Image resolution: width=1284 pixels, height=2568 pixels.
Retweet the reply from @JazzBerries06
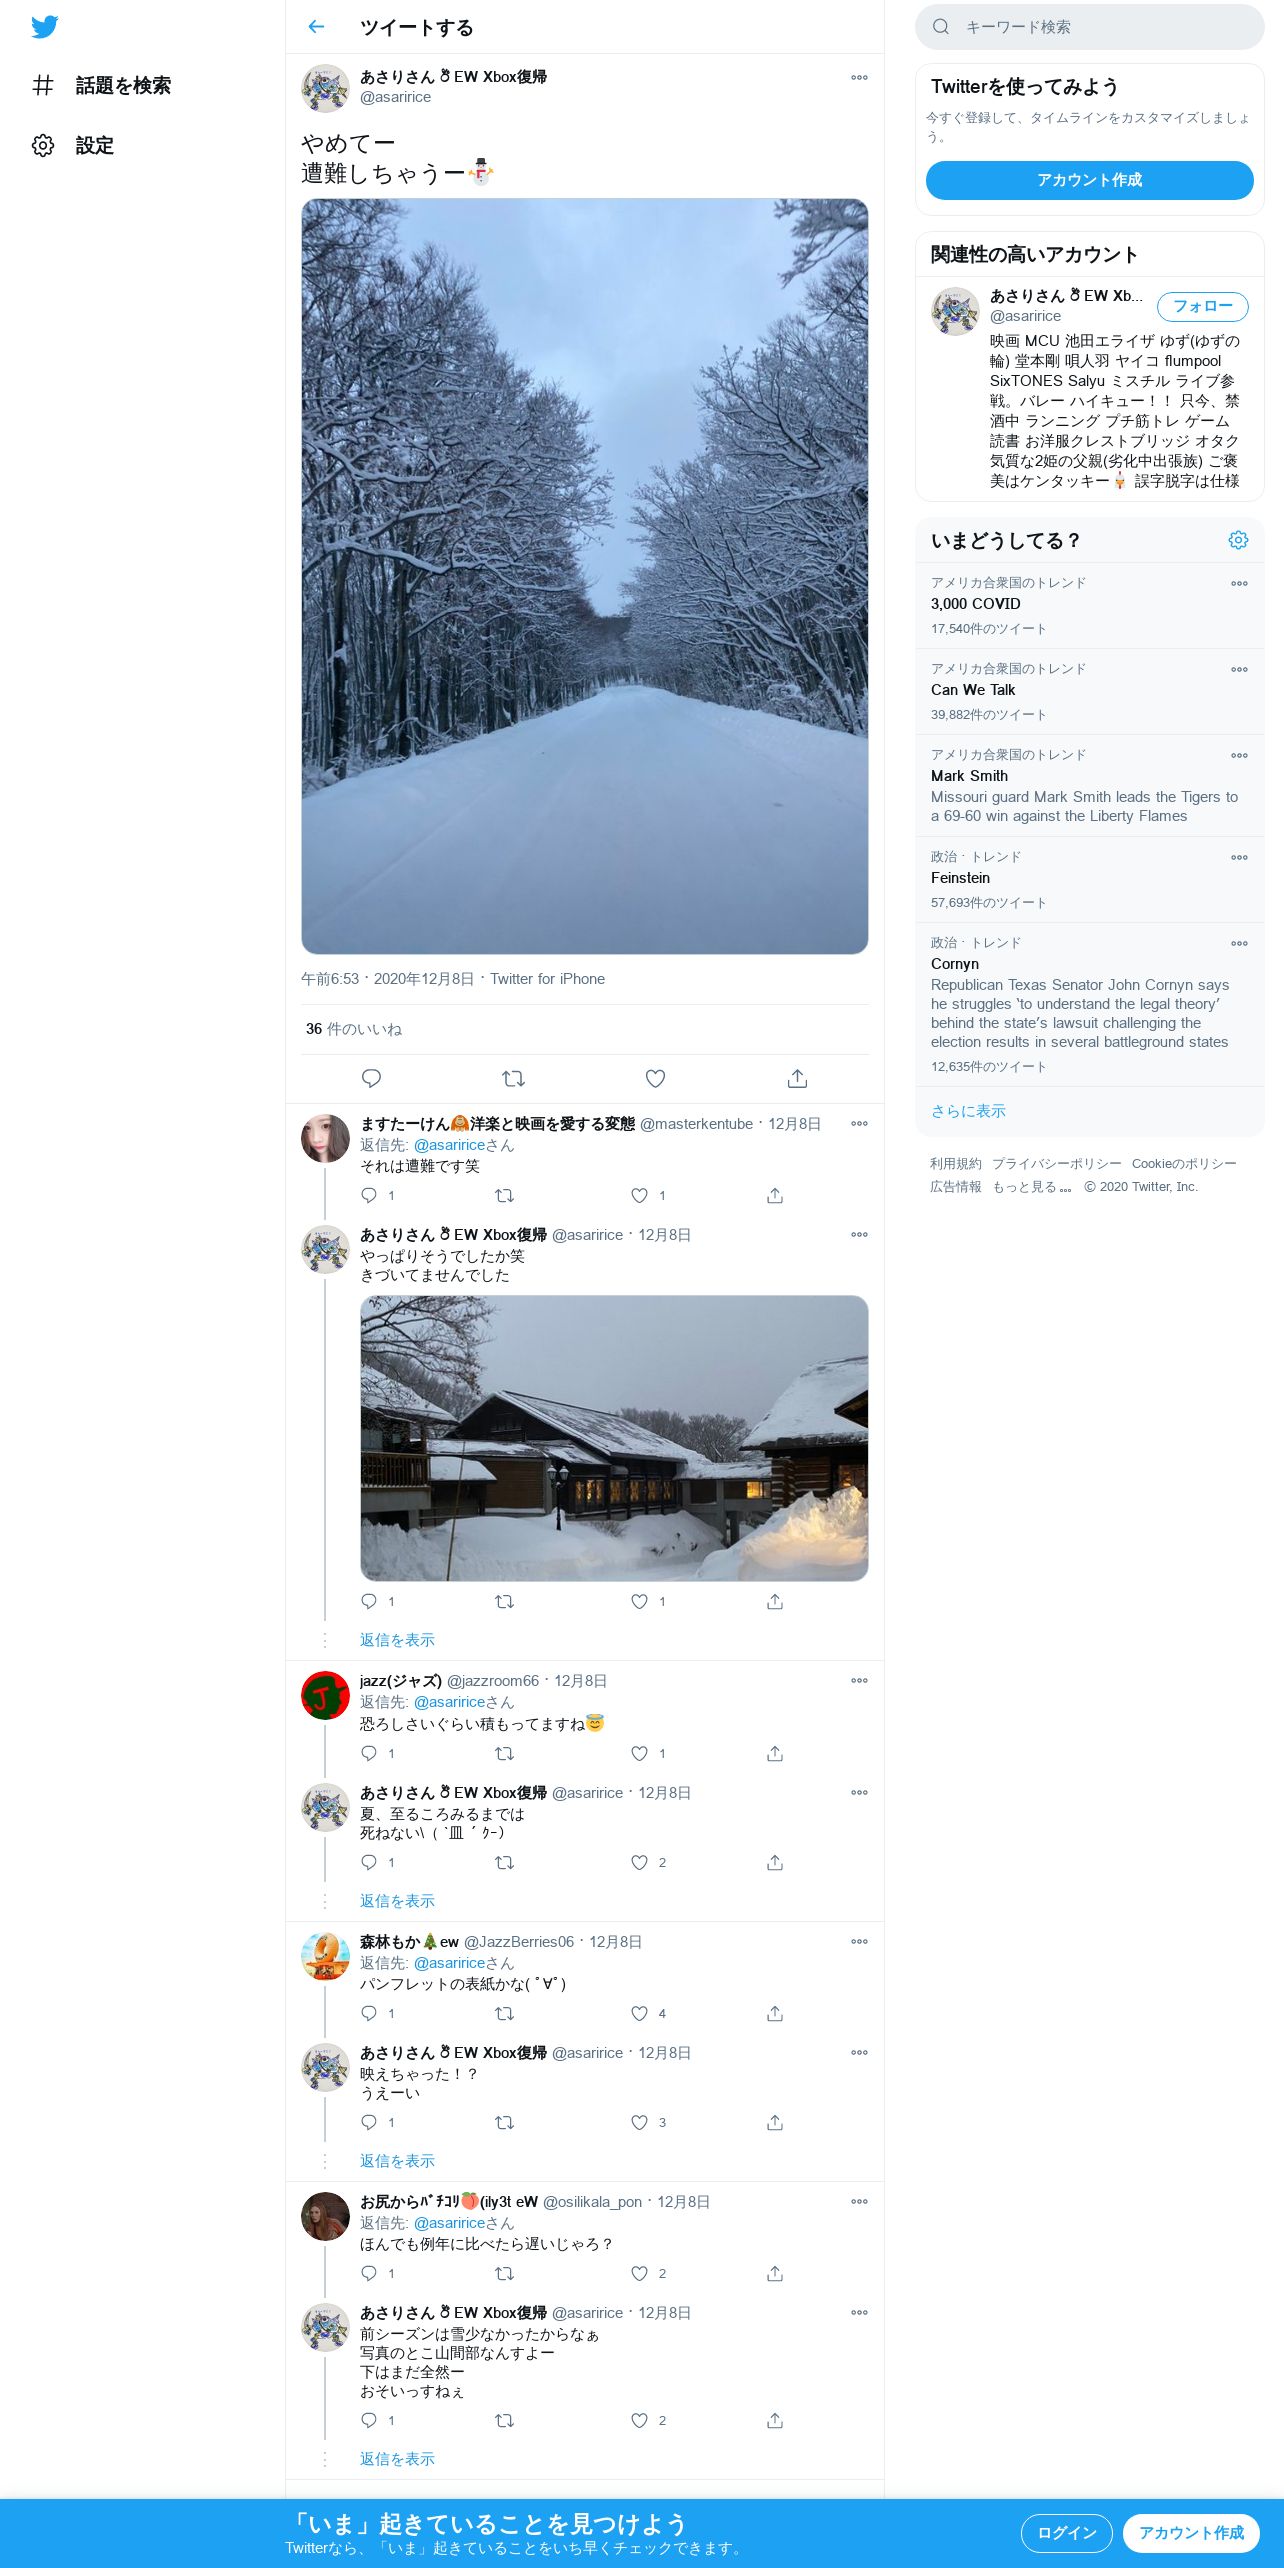click(505, 2013)
